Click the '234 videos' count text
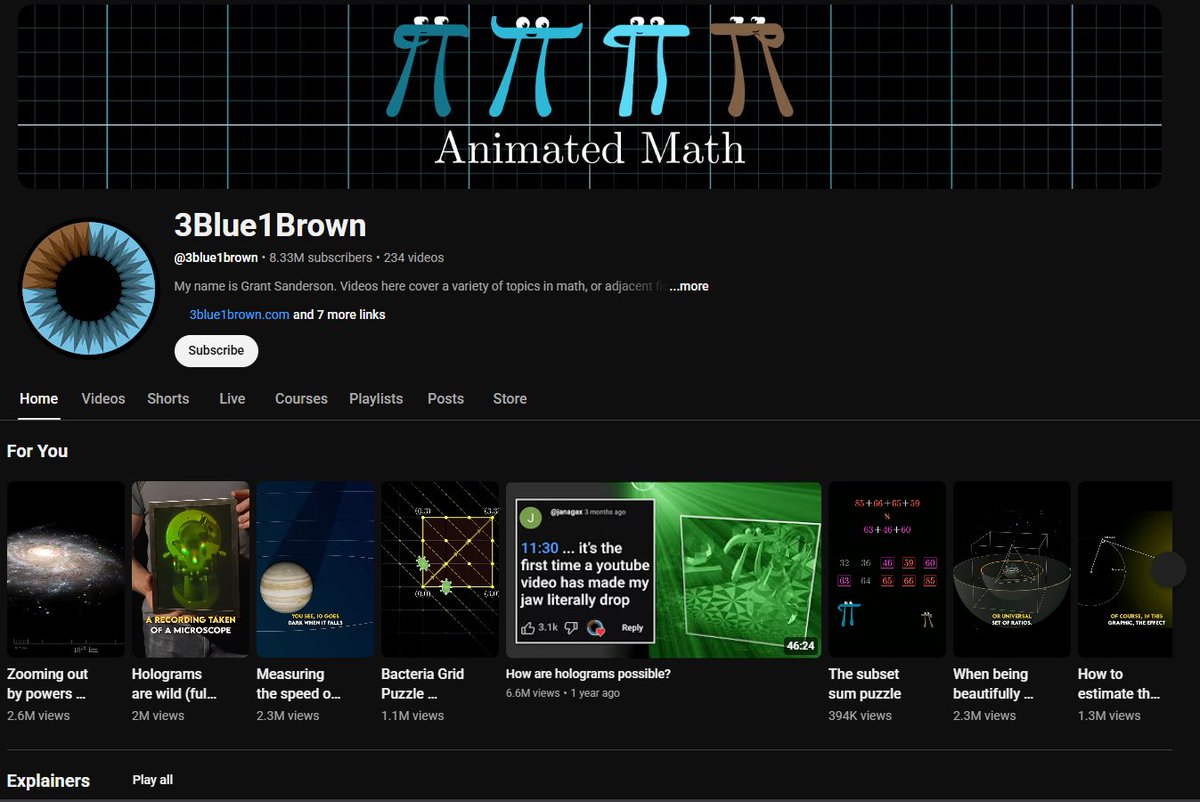Screen dimensions: 1200x802 pos(414,258)
